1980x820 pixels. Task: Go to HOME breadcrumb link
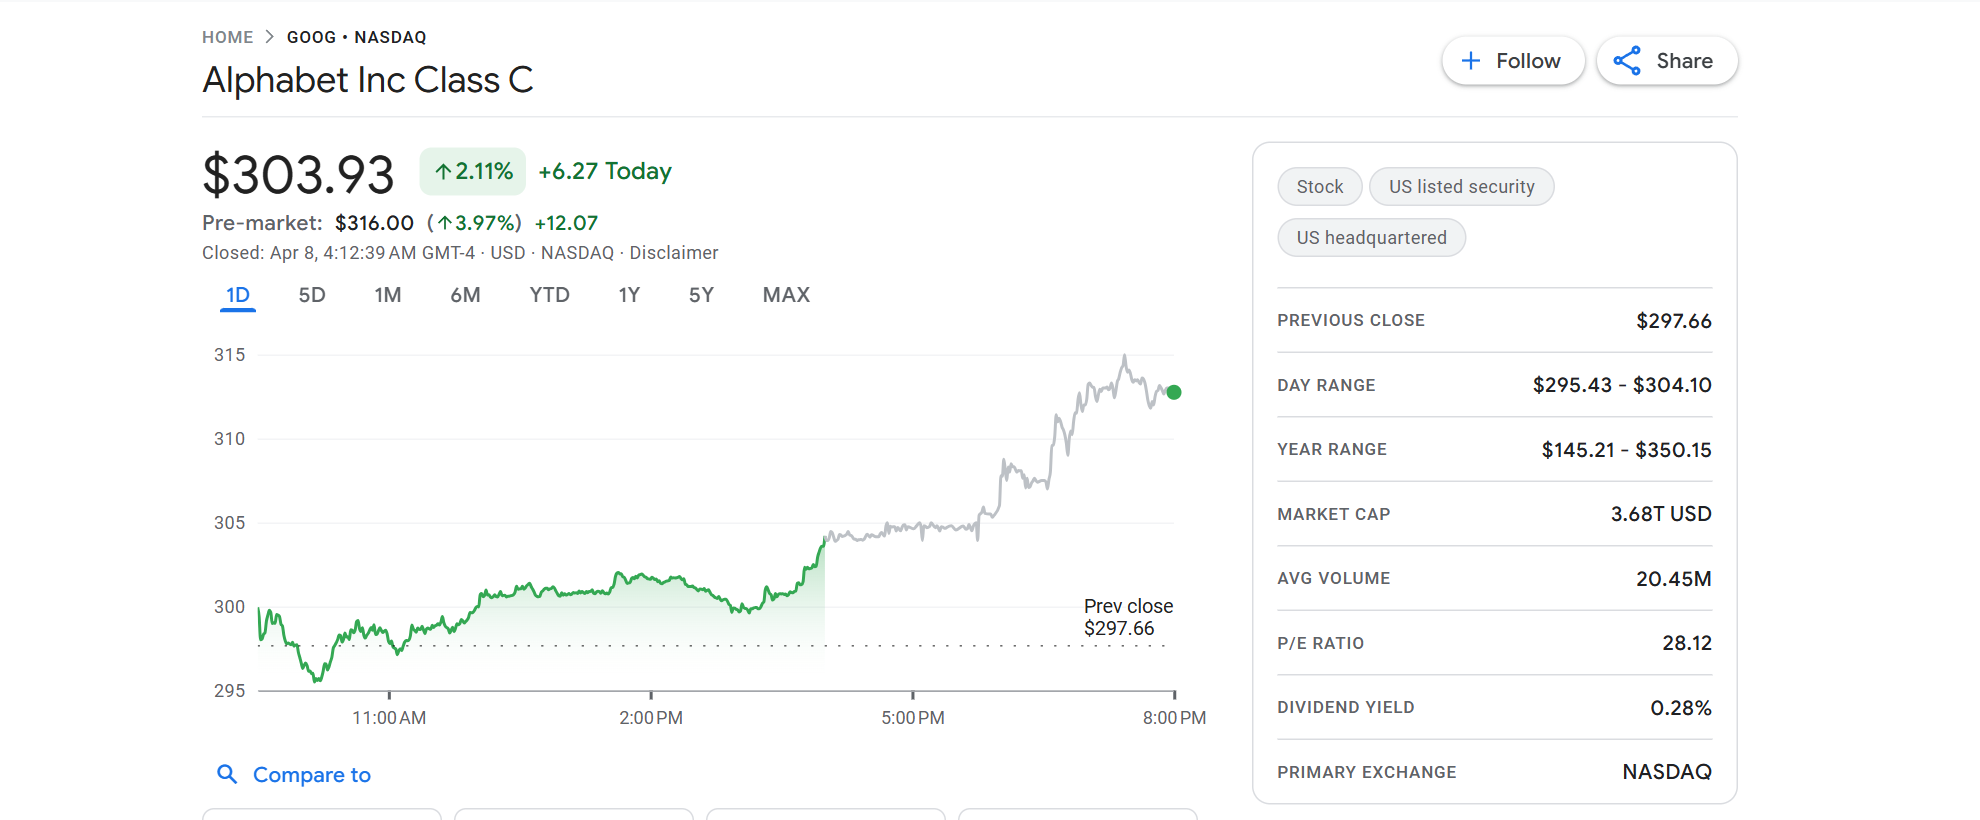[227, 37]
